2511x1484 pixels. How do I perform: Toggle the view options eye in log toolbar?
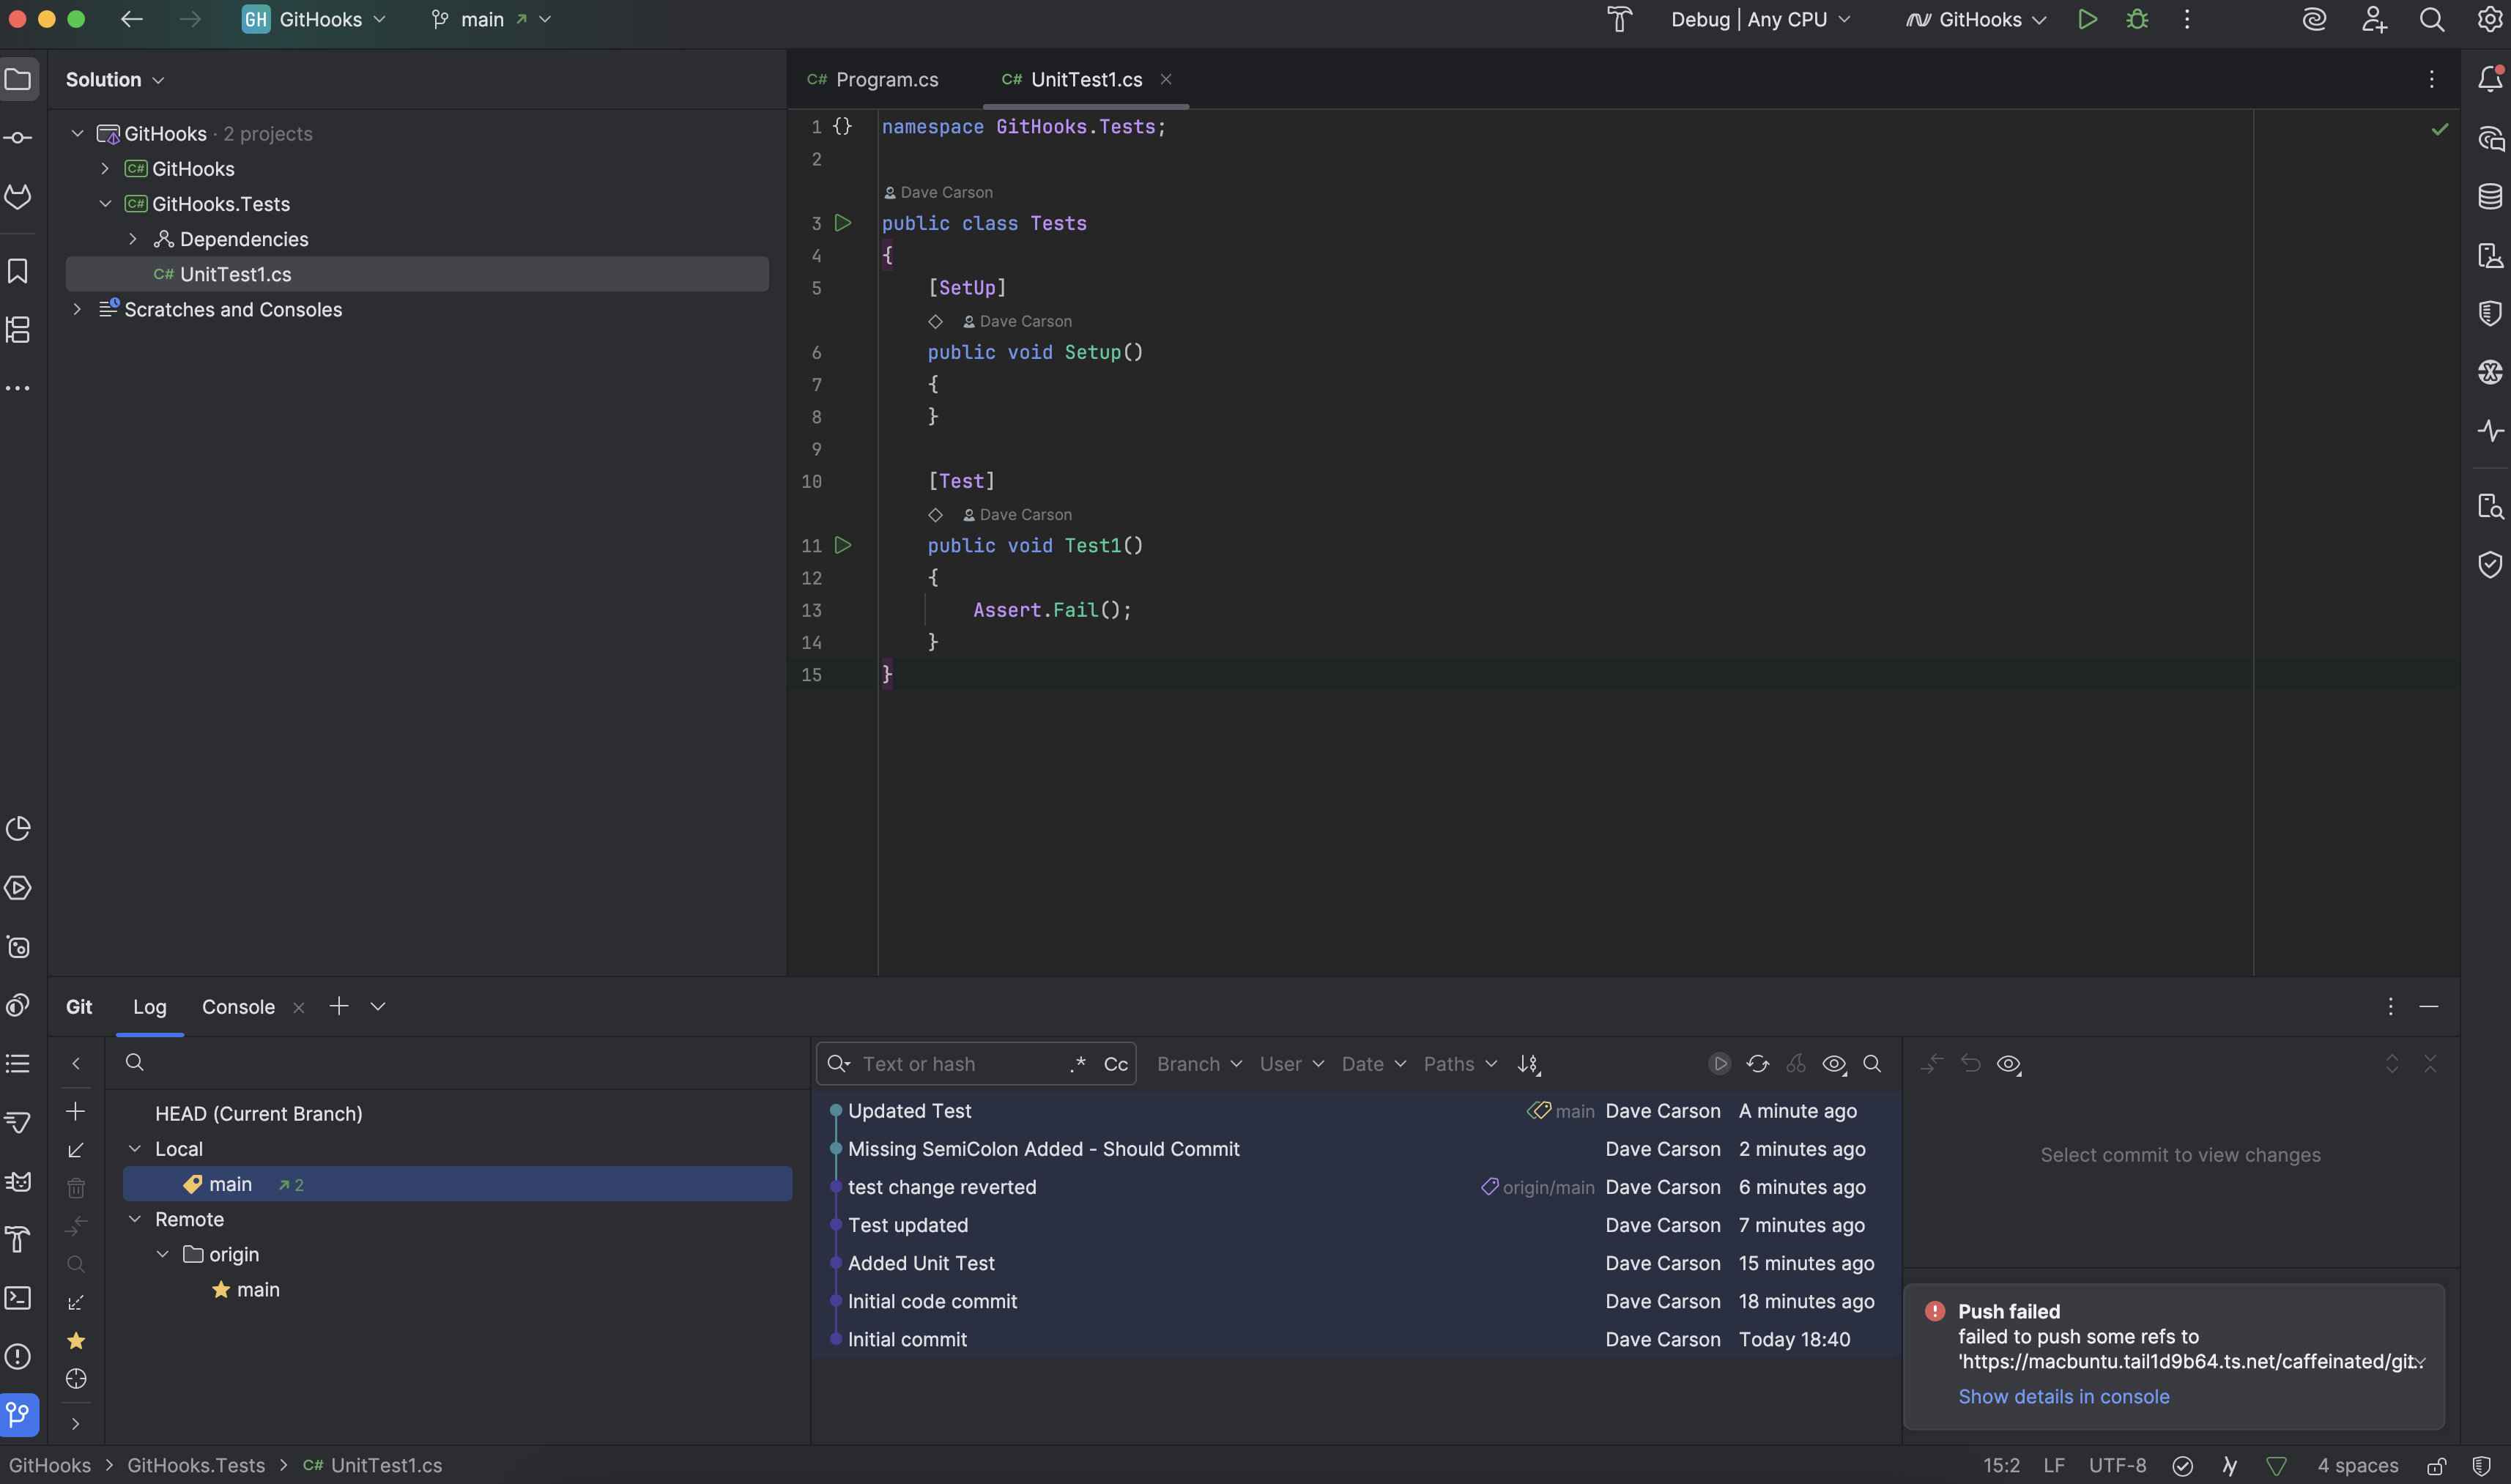tap(1834, 1064)
